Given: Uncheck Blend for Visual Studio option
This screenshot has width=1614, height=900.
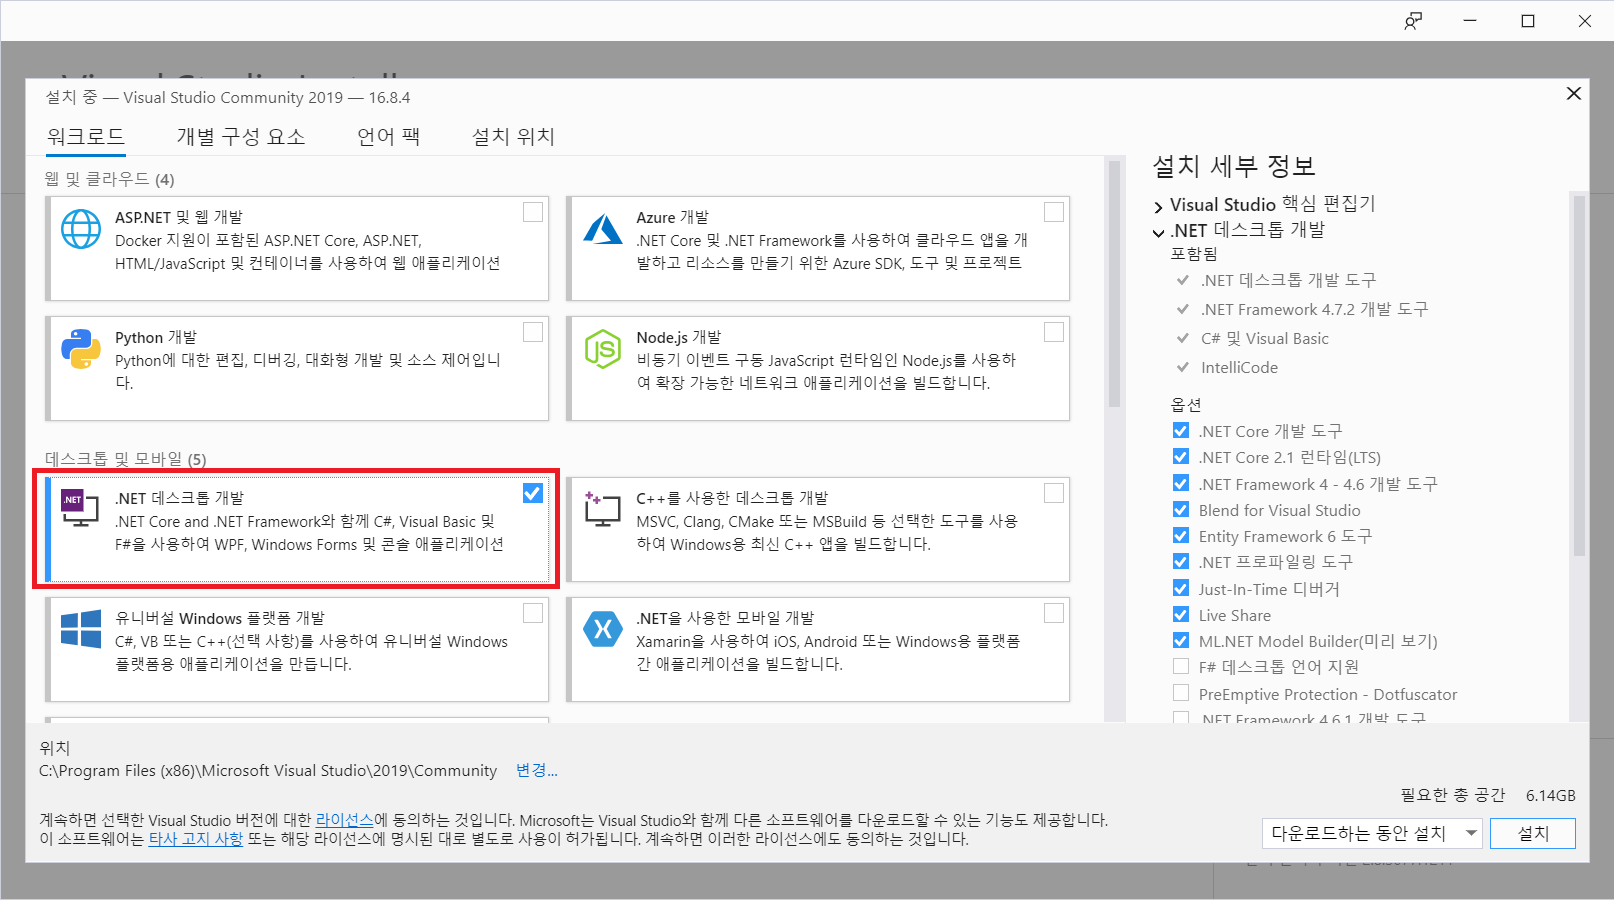Looking at the screenshot, I should 1181,509.
